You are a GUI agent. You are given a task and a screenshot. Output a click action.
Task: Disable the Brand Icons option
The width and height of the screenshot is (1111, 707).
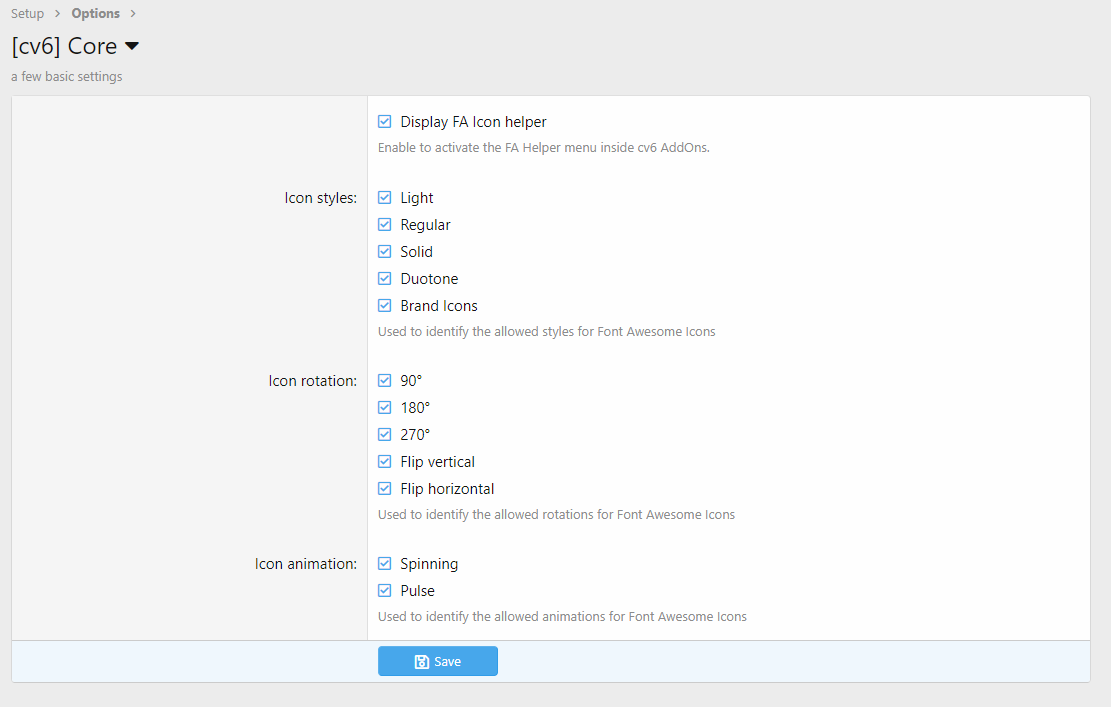pos(385,306)
